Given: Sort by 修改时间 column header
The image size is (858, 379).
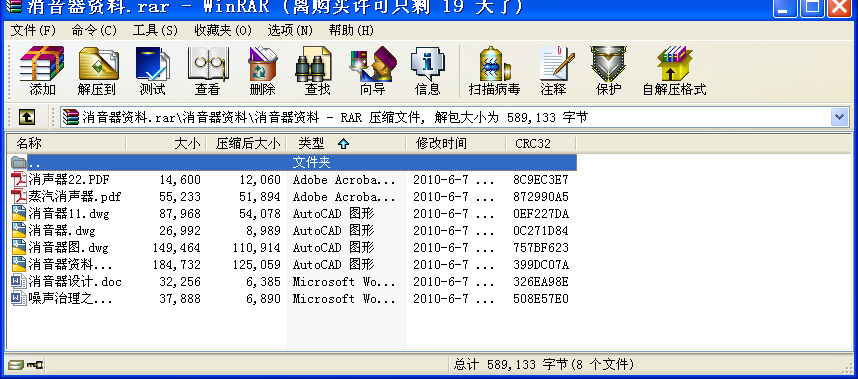Looking at the screenshot, I should point(456,144).
